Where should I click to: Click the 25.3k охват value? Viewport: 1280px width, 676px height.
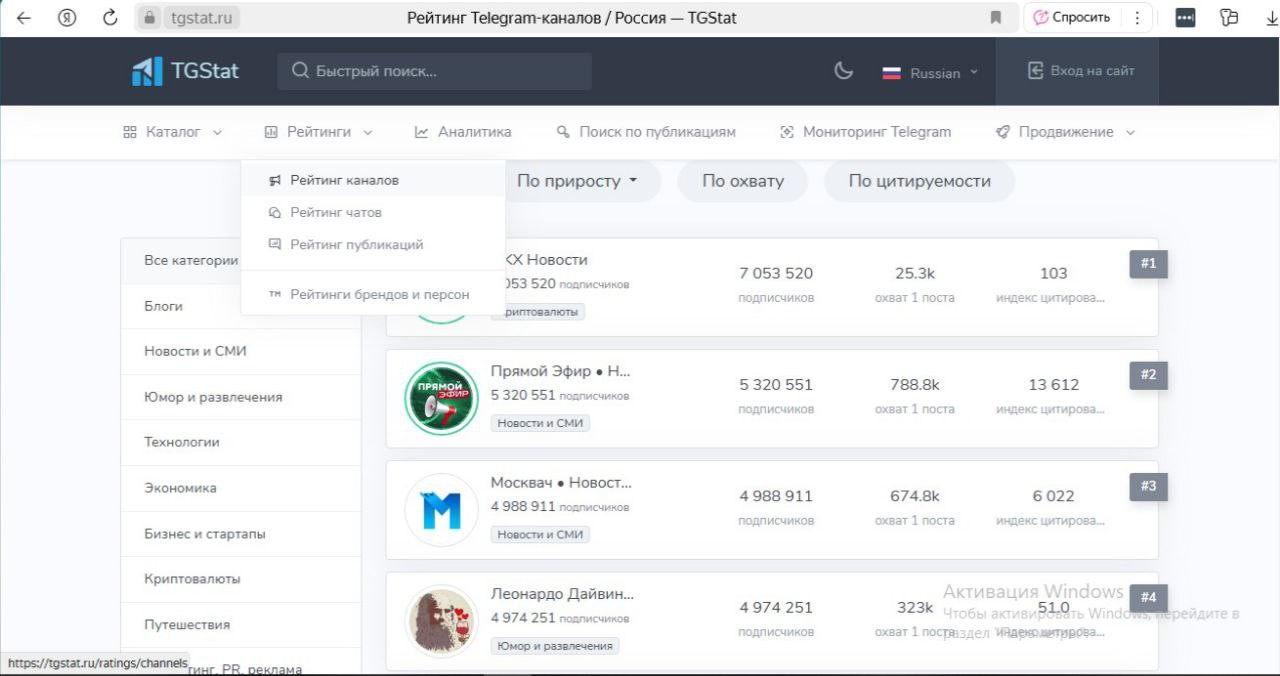tap(915, 273)
